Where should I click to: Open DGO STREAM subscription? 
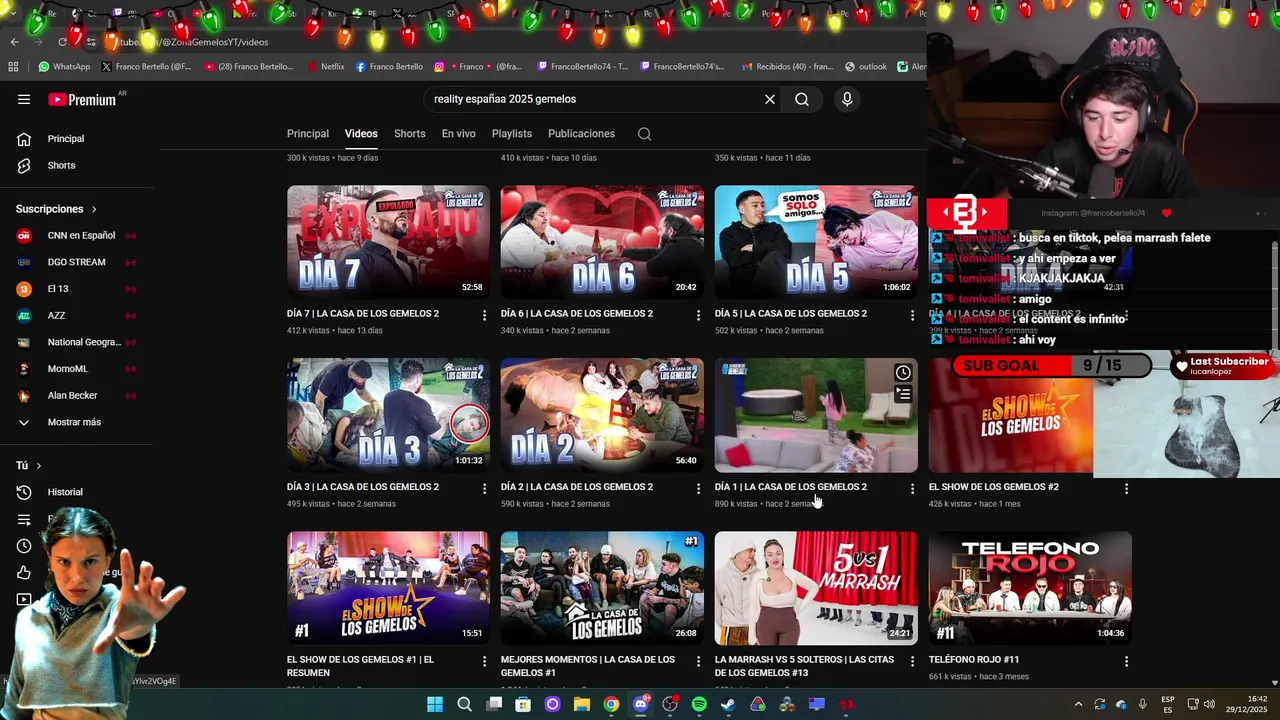coord(77,262)
